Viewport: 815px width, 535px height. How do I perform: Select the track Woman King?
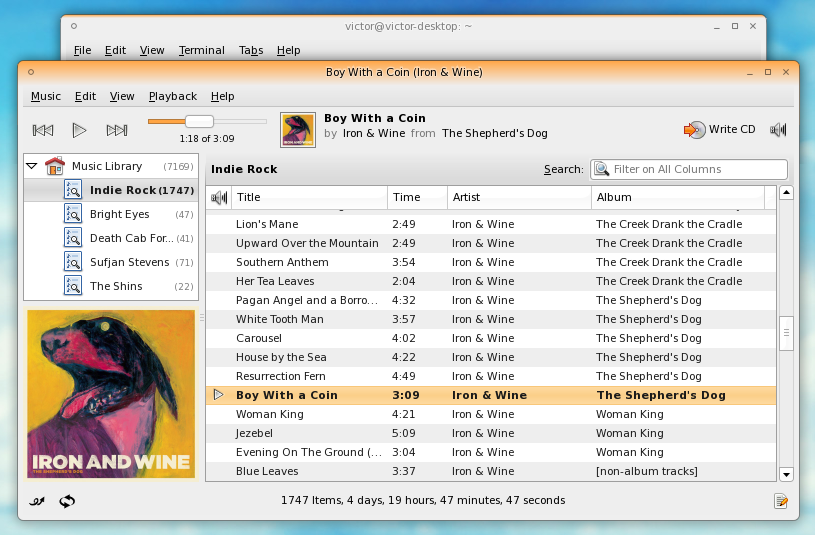point(491,414)
